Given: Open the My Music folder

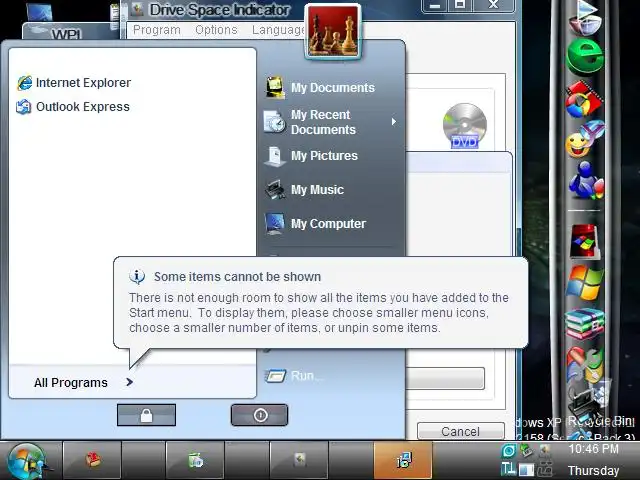Looking at the screenshot, I should (304, 190).
